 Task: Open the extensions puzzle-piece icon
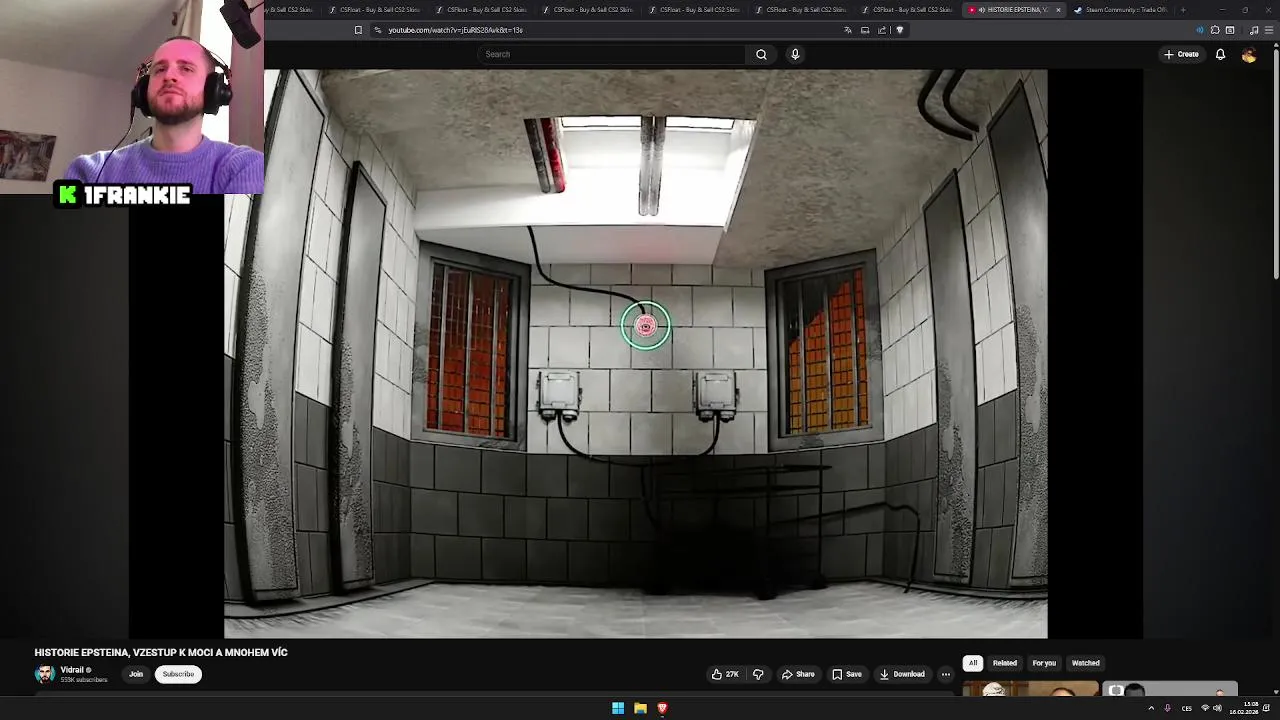click(x=1215, y=30)
